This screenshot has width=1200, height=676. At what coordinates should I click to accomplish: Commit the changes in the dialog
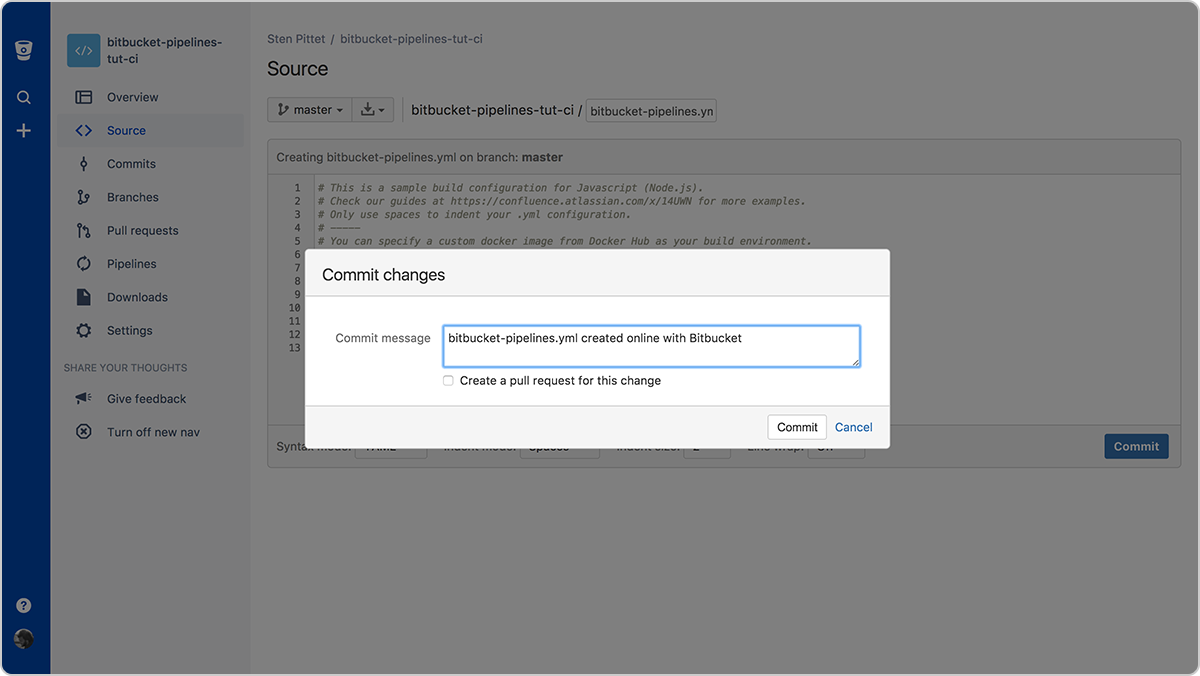click(796, 427)
